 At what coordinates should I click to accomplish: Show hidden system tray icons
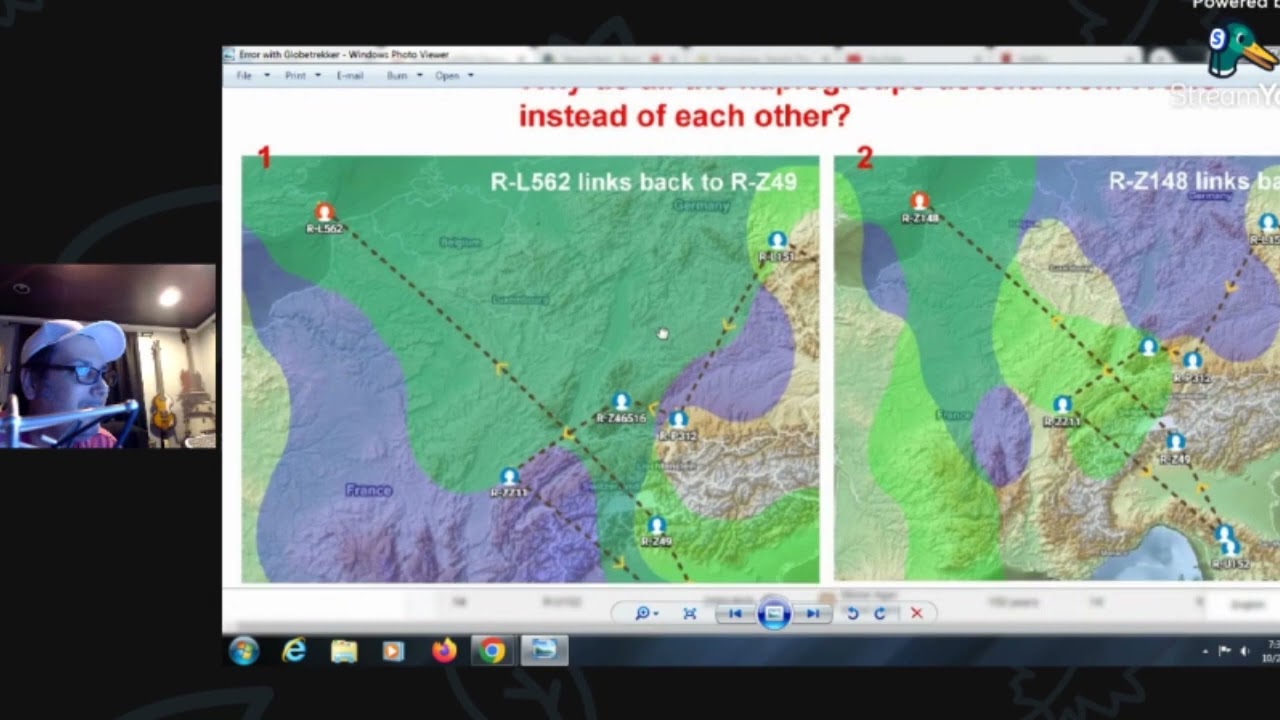pyautogui.click(x=1206, y=651)
